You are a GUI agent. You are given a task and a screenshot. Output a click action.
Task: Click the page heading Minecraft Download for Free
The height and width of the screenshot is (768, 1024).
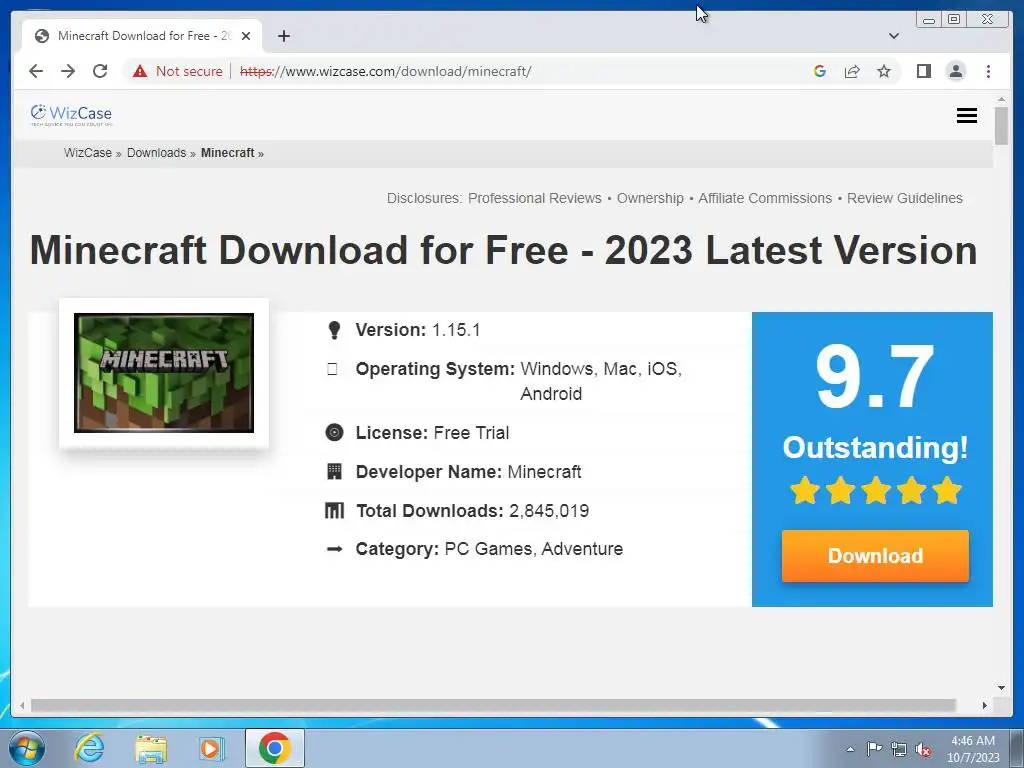[503, 250]
